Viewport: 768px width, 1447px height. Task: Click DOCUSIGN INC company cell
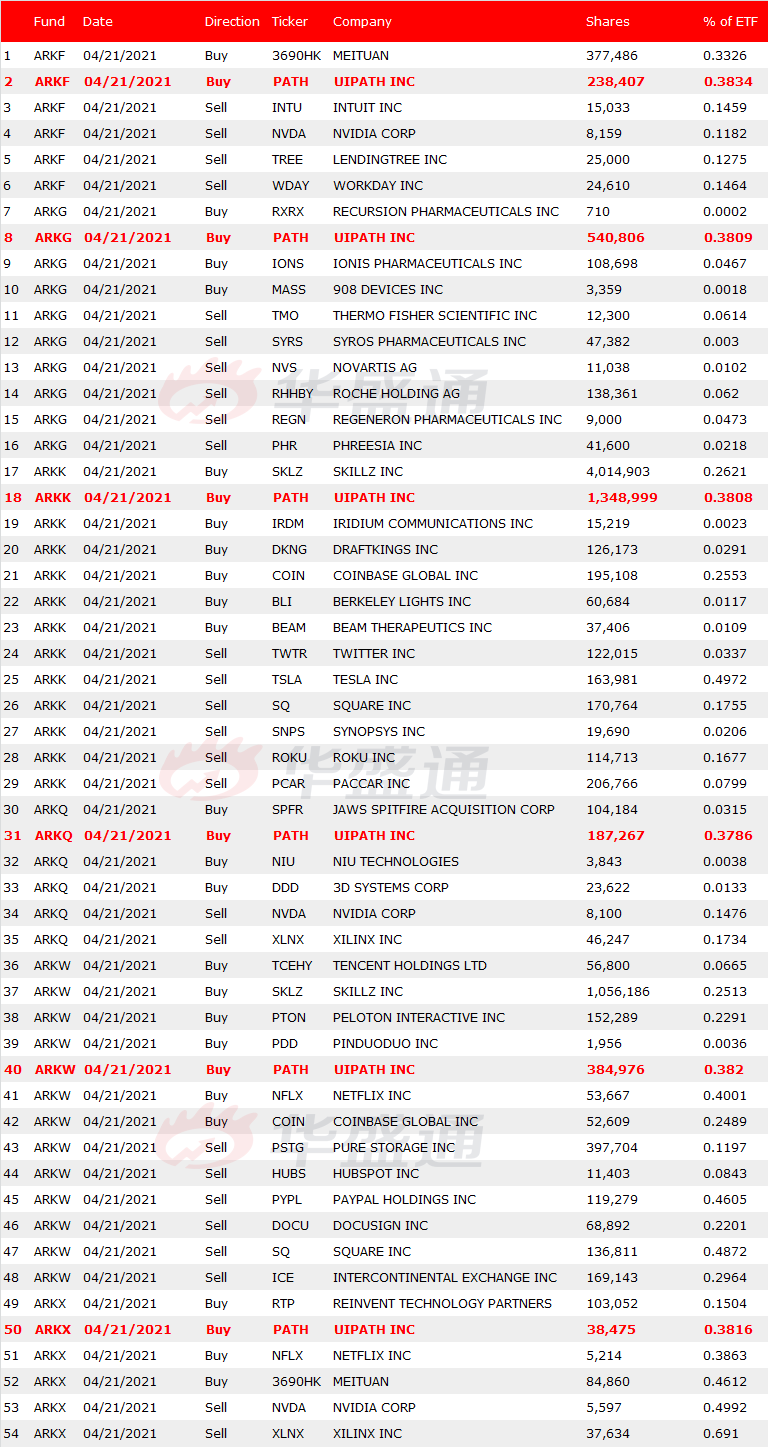click(x=381, y=1225)
